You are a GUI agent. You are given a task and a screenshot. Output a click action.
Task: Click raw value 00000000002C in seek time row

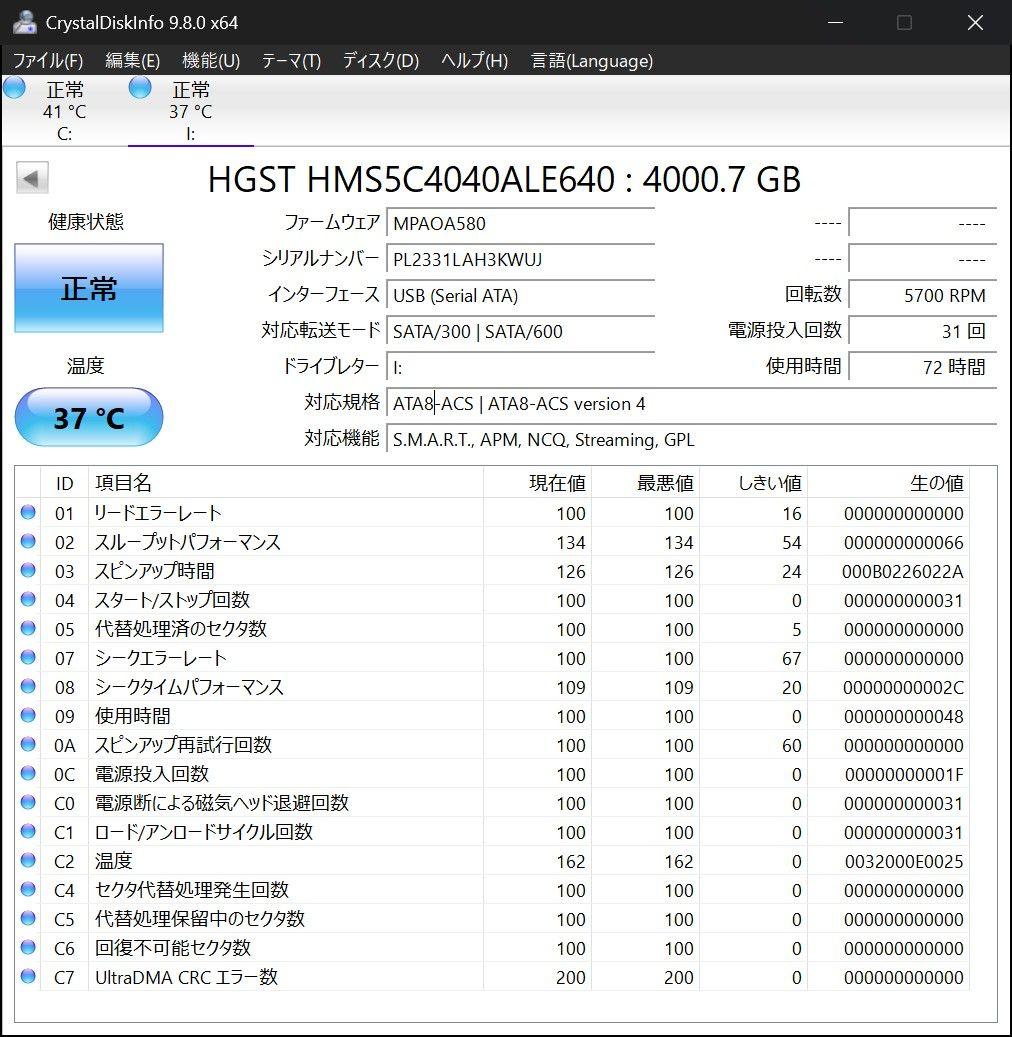coord(903,687)
